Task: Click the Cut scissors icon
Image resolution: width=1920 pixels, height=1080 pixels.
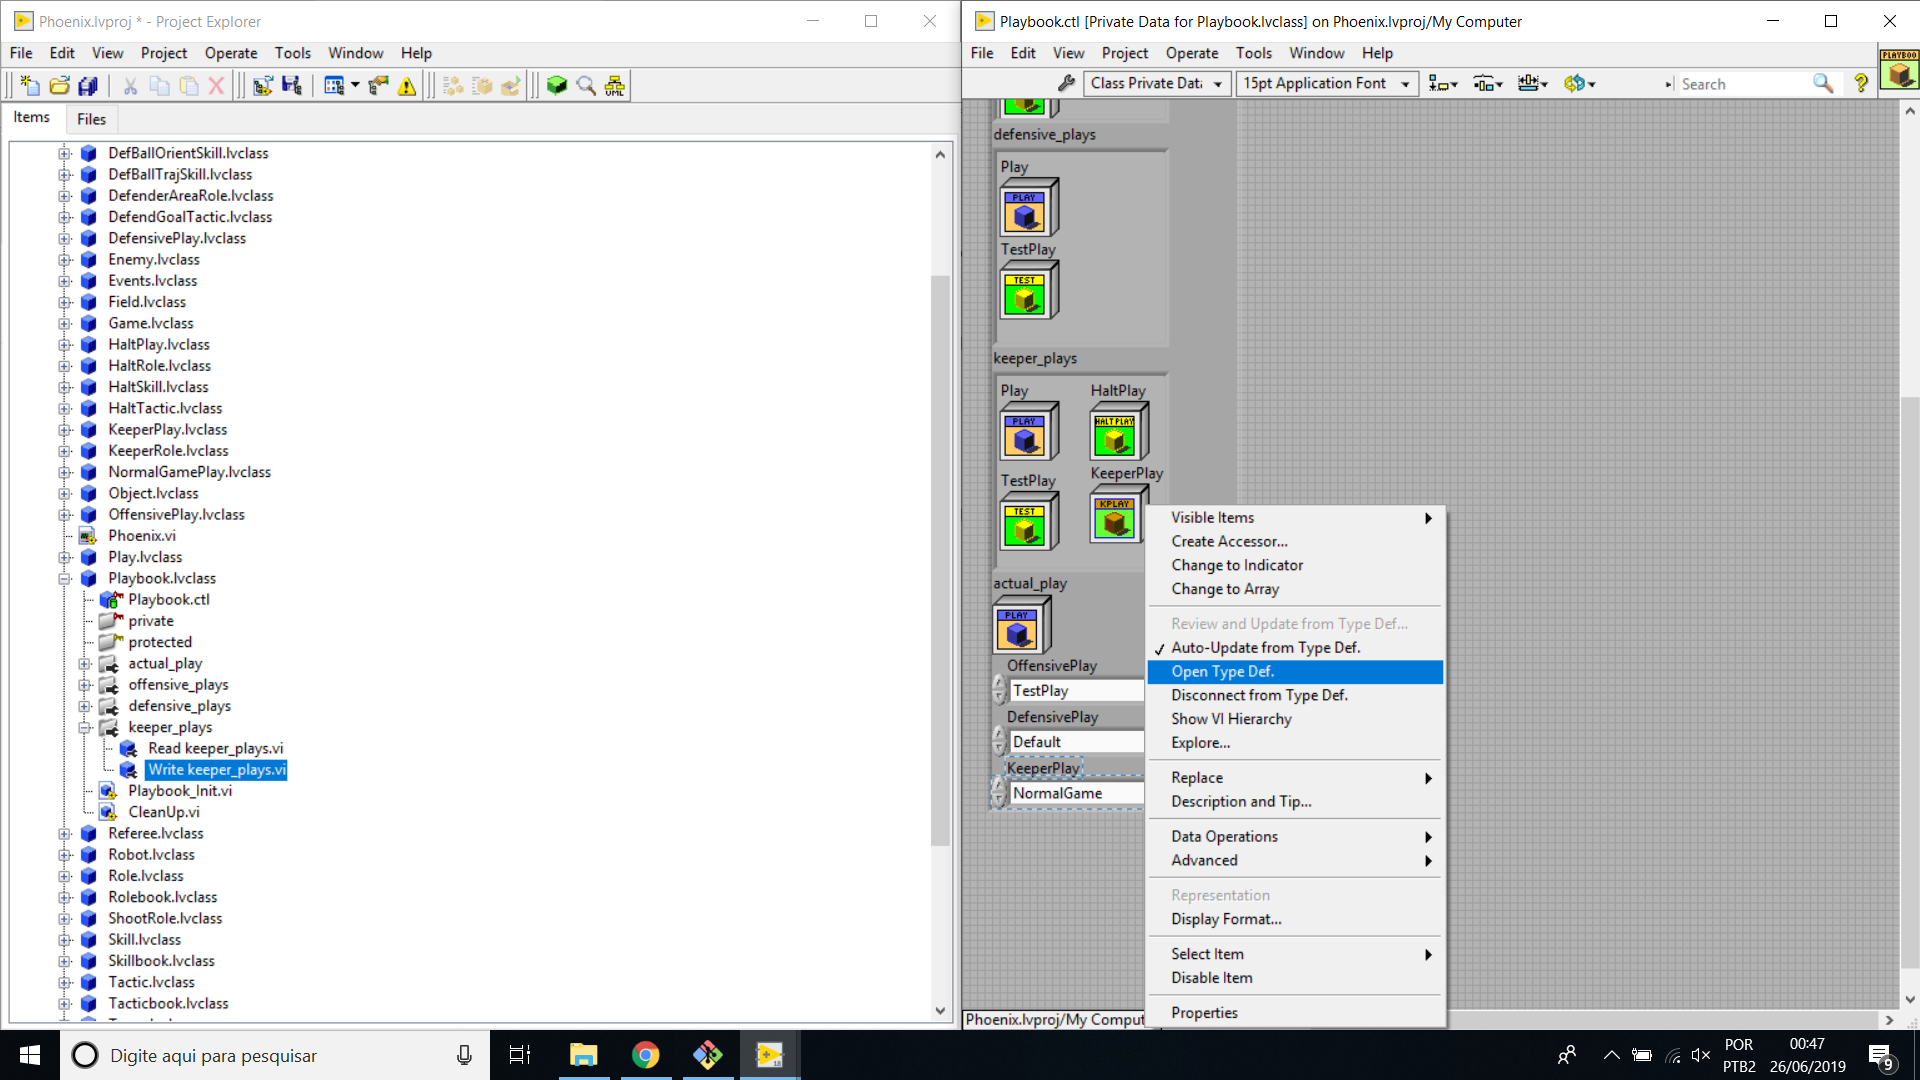Action: click(x=130, y=86)
